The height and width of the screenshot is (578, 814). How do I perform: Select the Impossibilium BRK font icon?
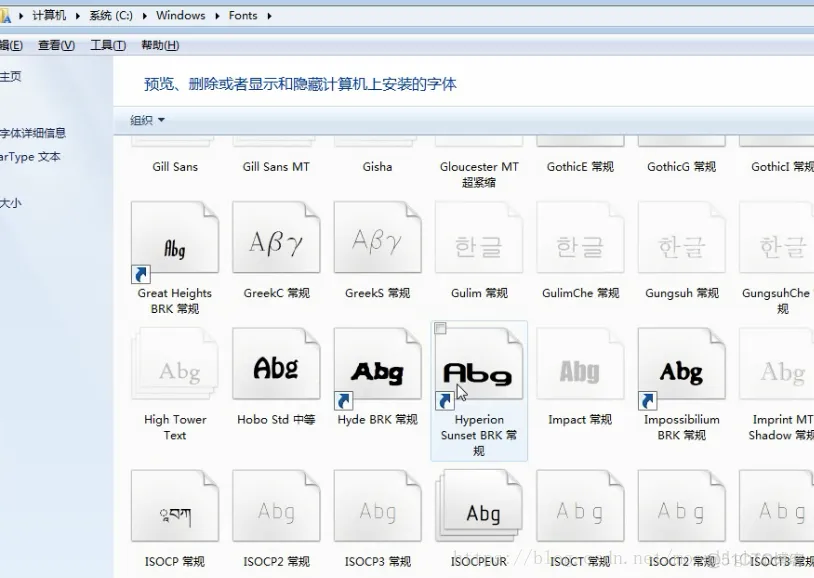click(681, 364)
